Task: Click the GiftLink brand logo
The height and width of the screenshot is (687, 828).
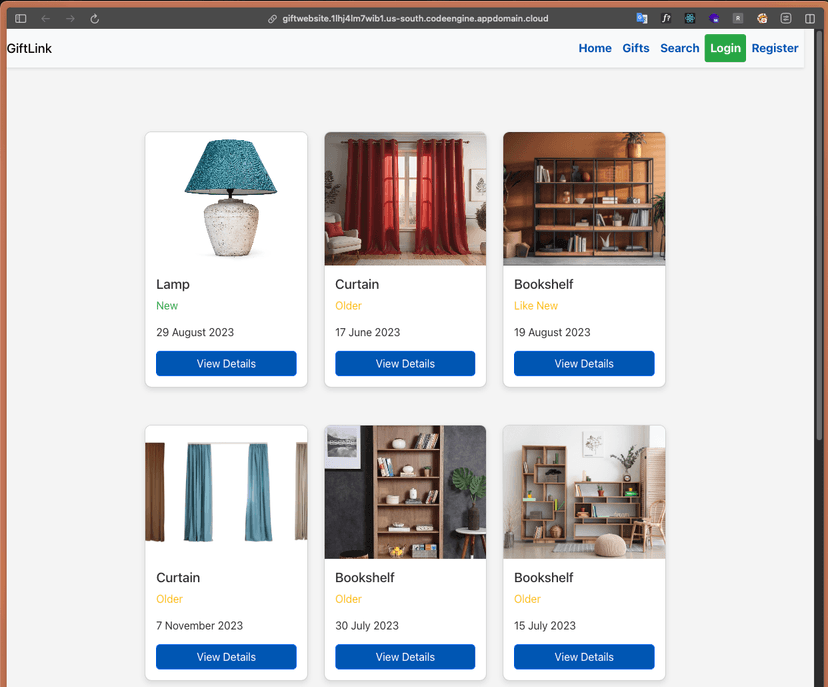Action: (x=30, y=48)
